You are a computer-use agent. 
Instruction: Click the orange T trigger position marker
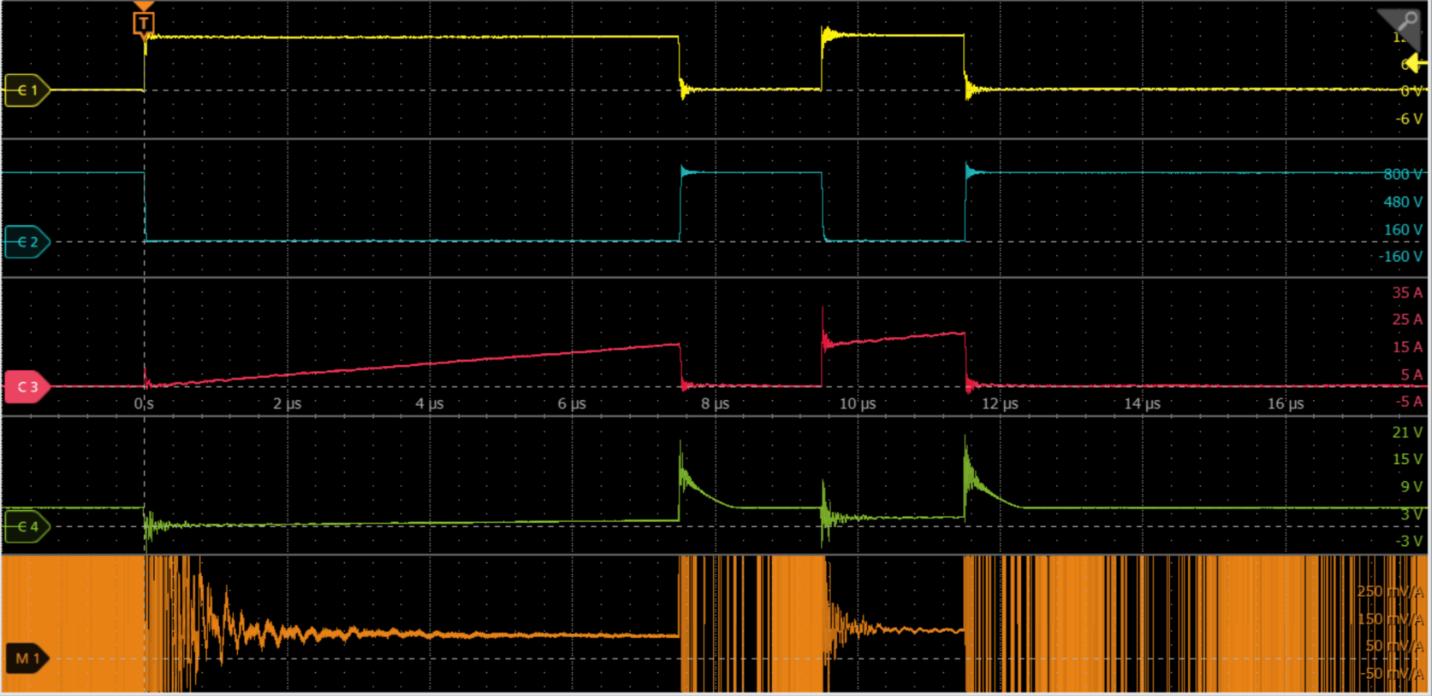pyautogui.click(x=144, y=22)
